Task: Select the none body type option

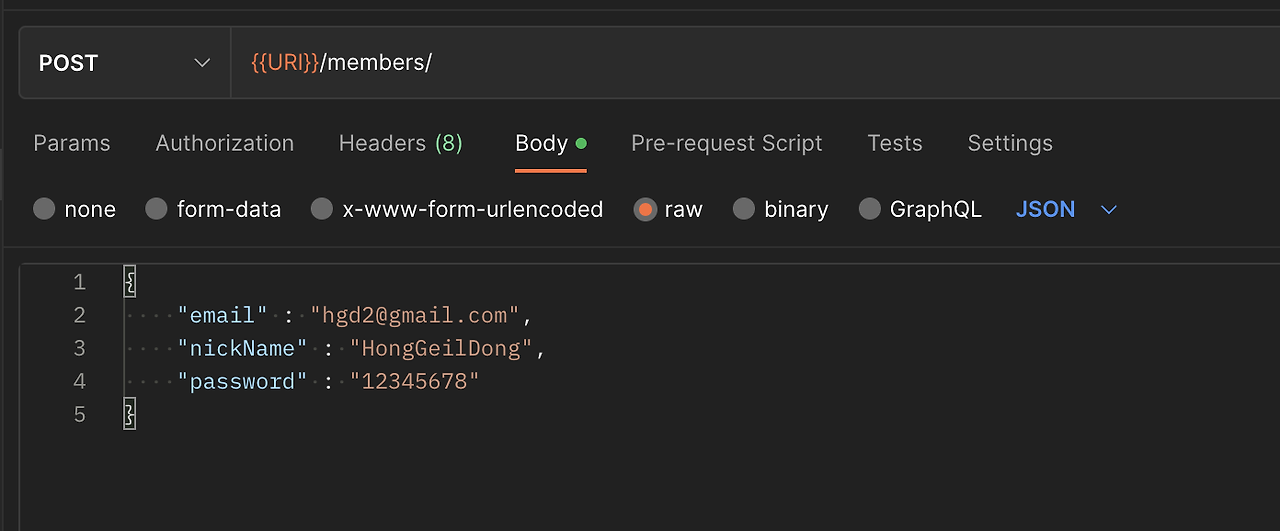Action: pyautogui.click(x=45, y=209)
